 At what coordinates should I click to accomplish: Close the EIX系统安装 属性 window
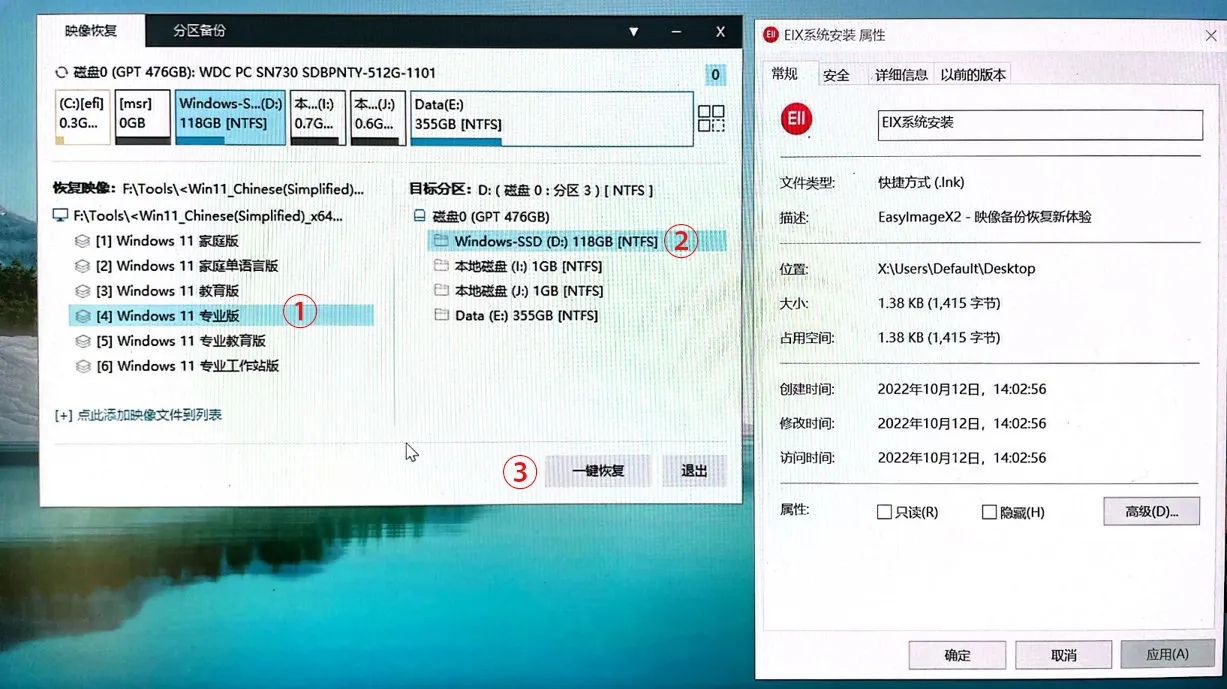click(1211, 35)
